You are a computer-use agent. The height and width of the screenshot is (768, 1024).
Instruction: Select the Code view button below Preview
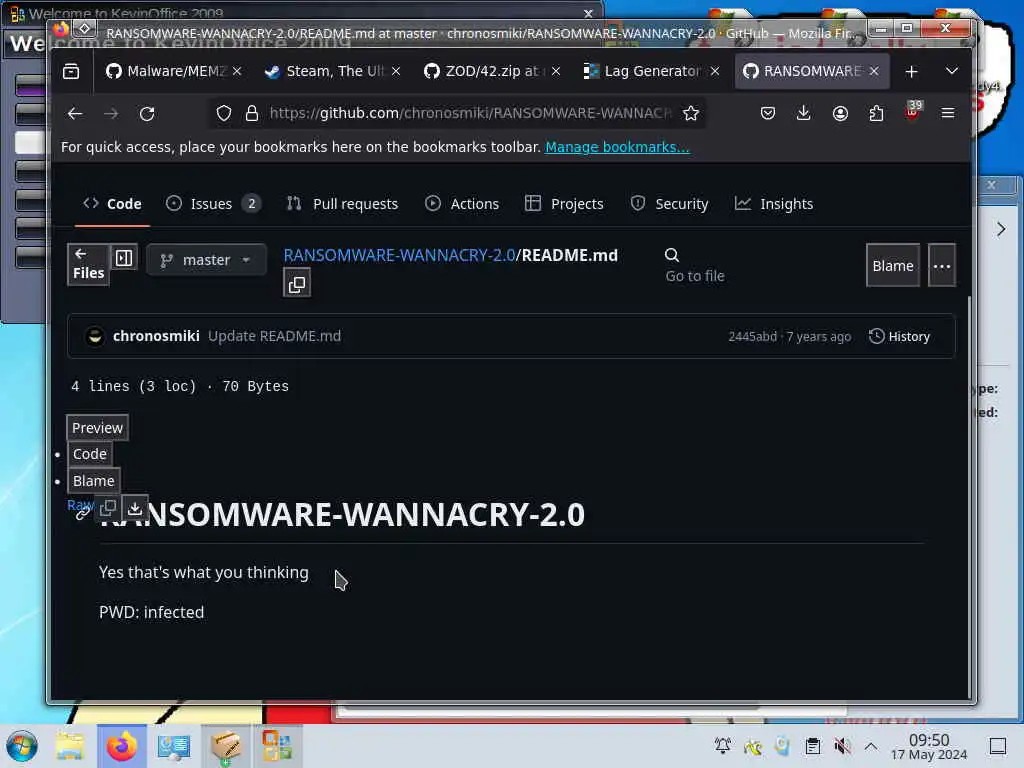coord(89,454)
